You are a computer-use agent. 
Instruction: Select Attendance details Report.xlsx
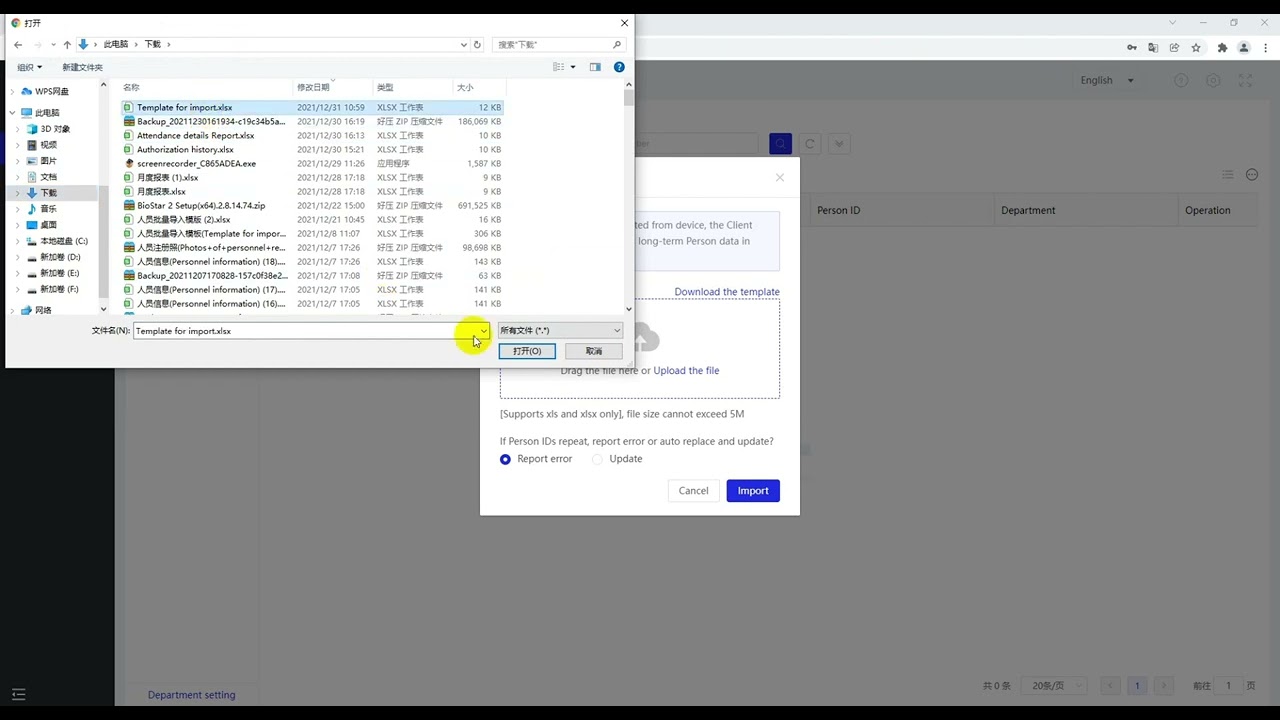click(x=196, y=135)
